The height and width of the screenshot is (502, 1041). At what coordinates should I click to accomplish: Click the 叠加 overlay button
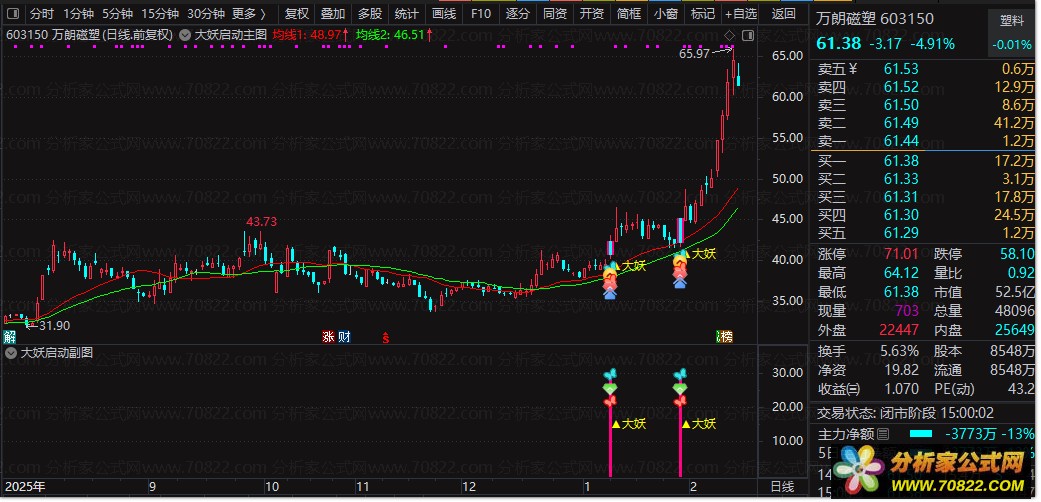click(x=333, y=13)
